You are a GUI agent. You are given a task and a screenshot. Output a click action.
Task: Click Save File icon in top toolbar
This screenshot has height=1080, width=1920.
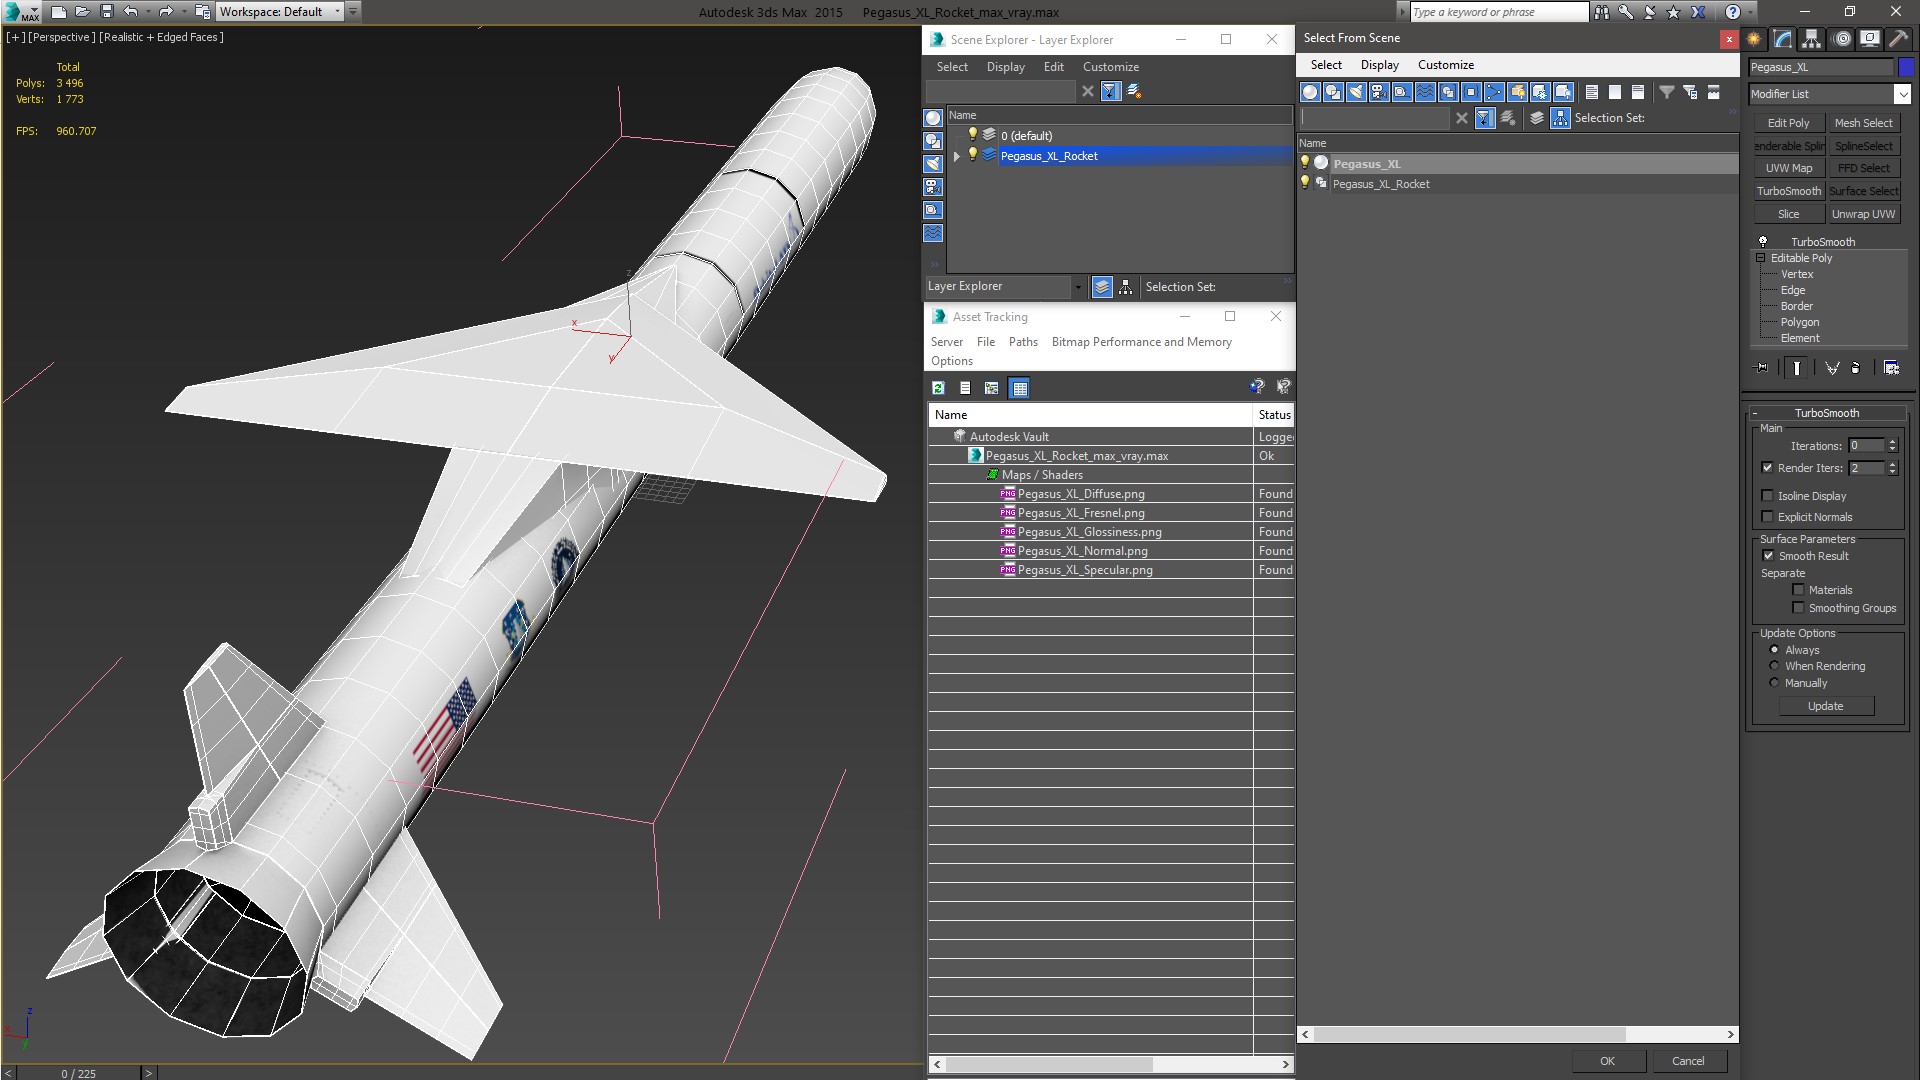pyautogui.click(x=107, y=12)
